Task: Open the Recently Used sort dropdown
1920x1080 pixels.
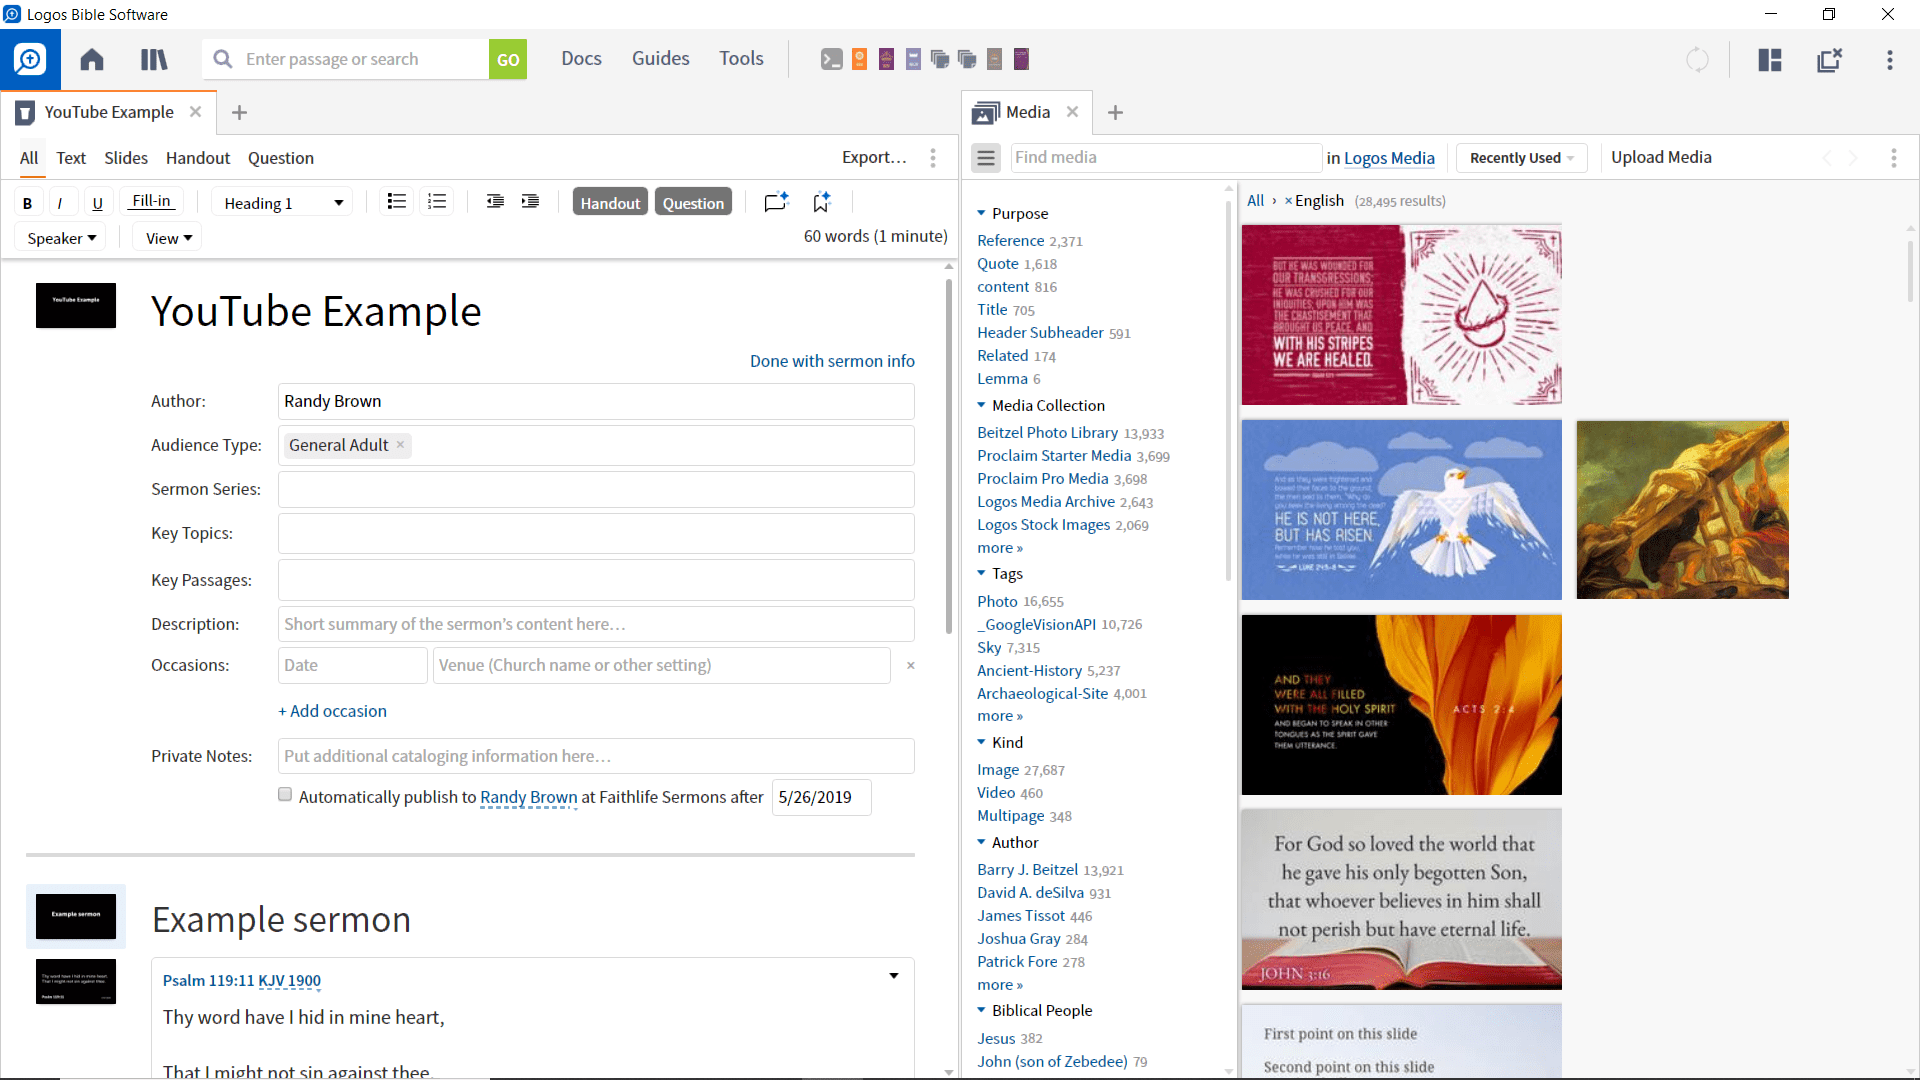Action: click(x=1521, y=158)
